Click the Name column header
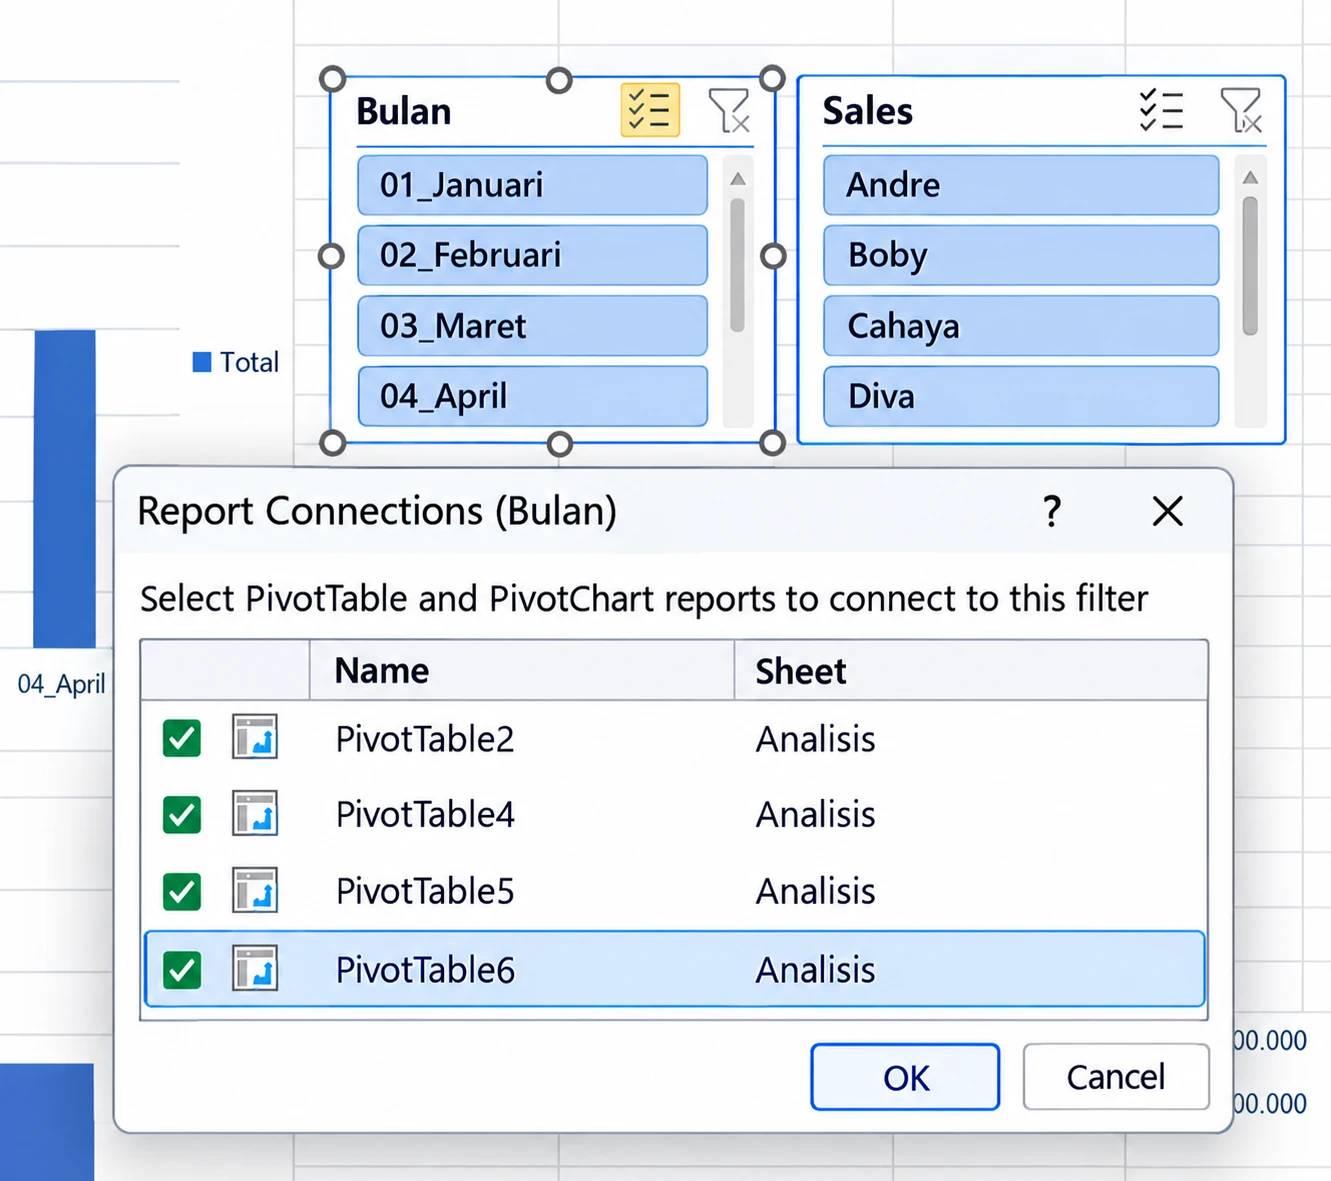 pos(522,670)
